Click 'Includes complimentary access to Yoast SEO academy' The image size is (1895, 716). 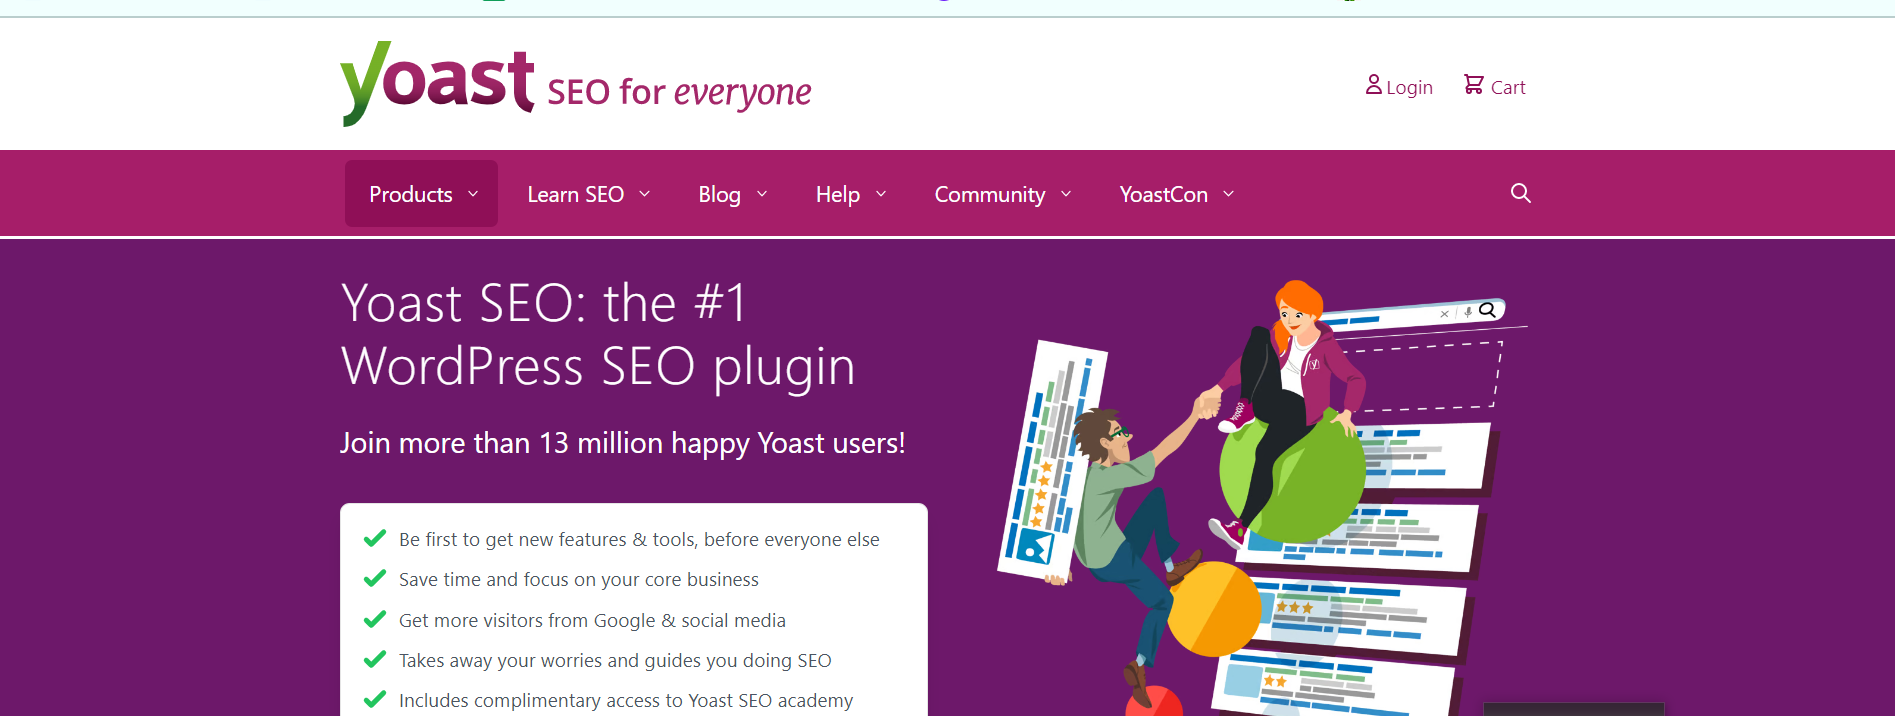pos(626,701)
